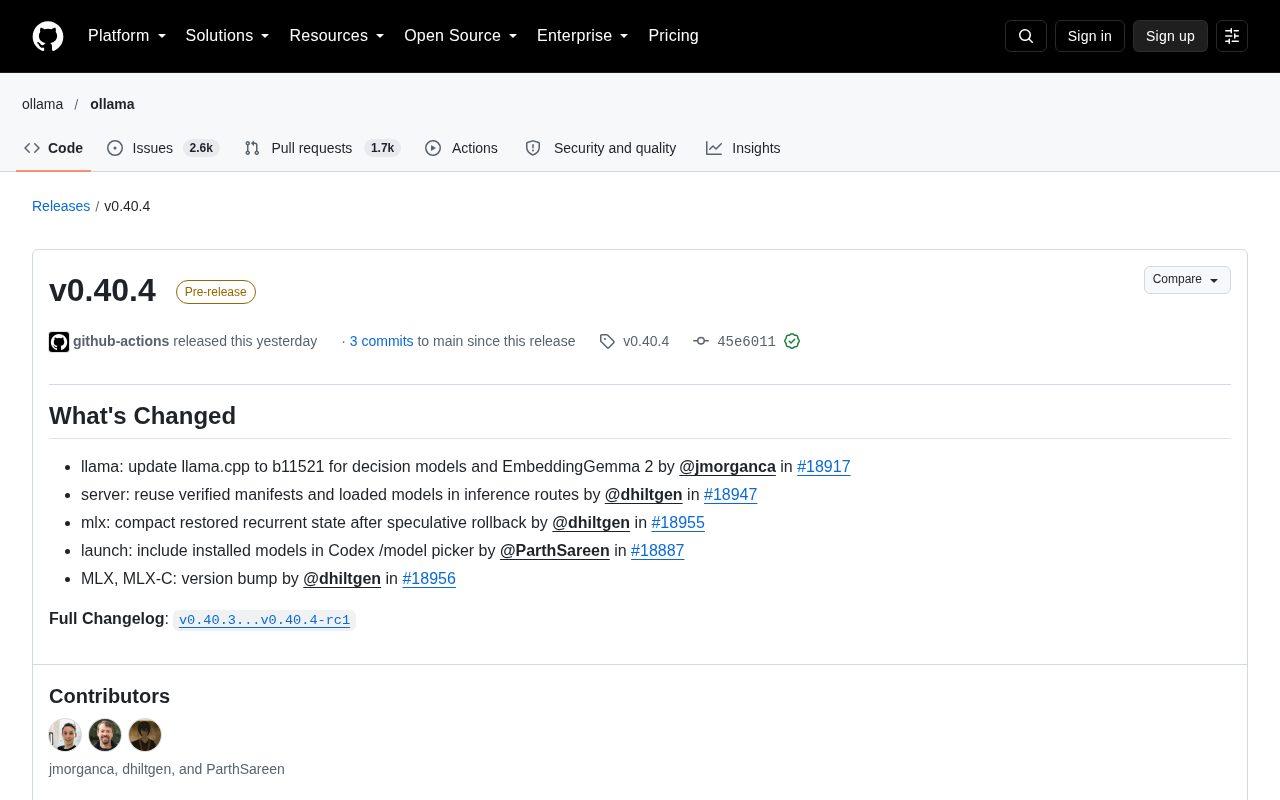Open dhiltgen contributor avatar
Screen dimensions: 1280x800
[x=105, y=735]
